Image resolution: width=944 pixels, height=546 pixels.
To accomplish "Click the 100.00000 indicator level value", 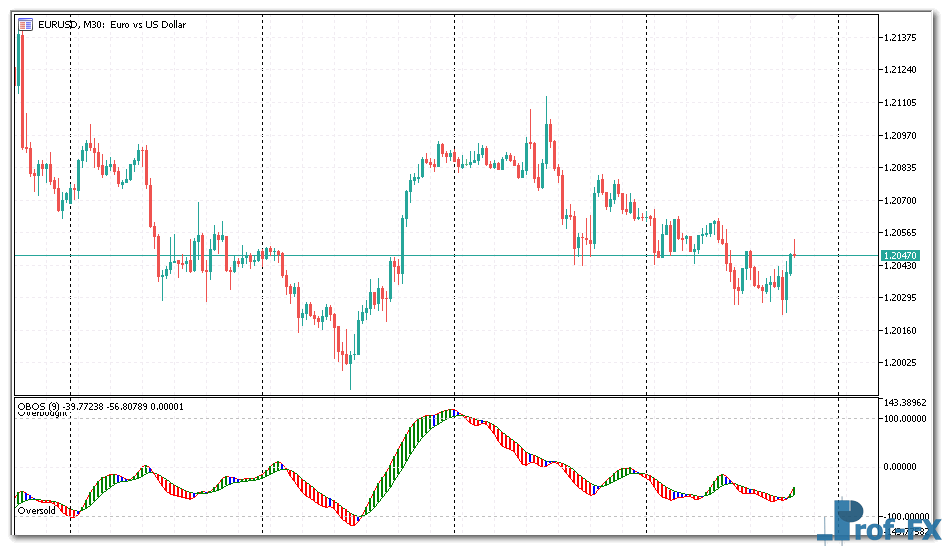I will tap(904, 418).
